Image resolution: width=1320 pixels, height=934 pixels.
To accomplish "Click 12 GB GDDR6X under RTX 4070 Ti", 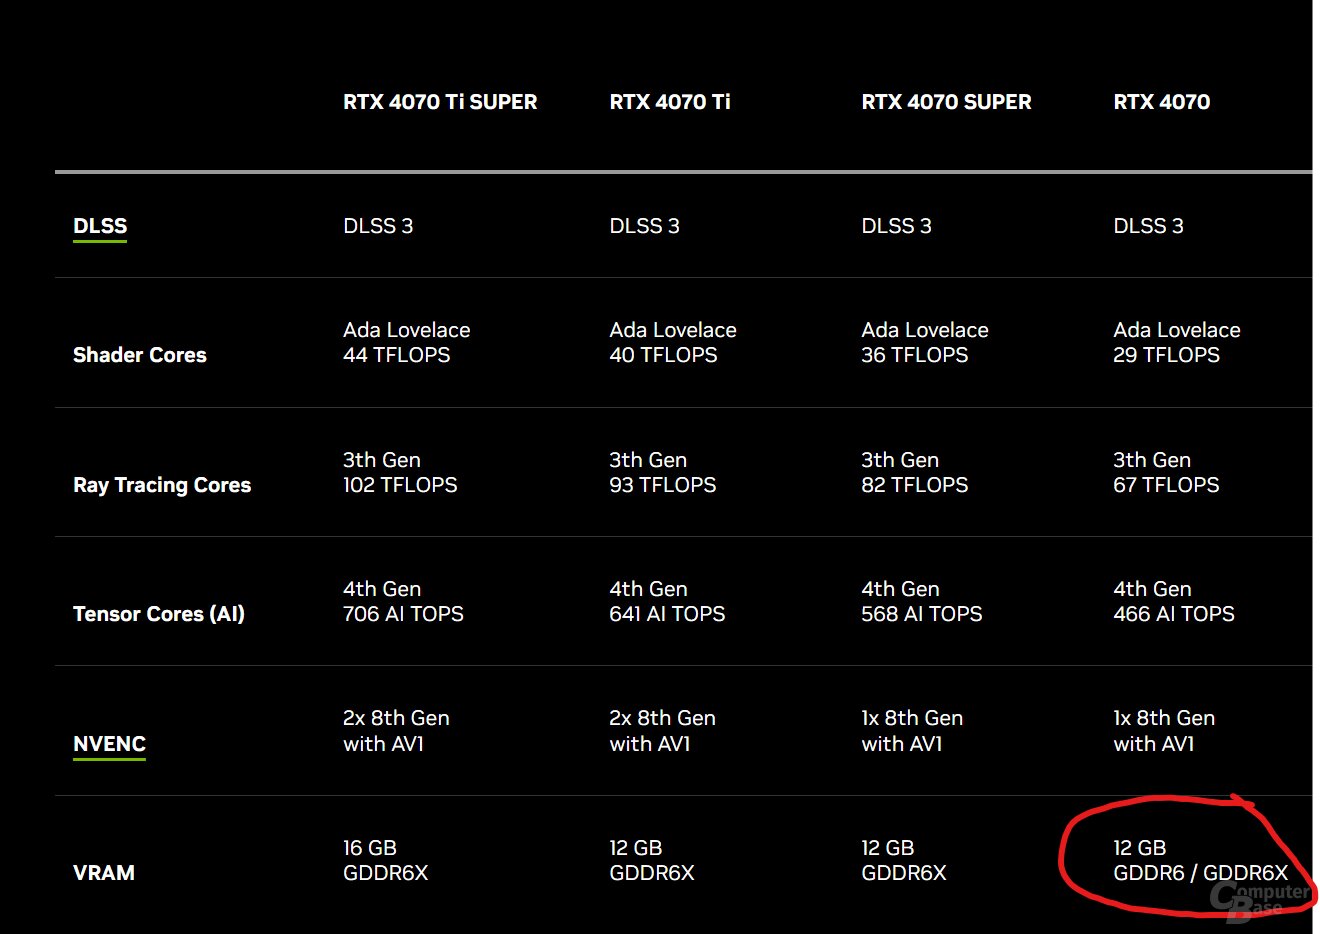I will point(651,860).
